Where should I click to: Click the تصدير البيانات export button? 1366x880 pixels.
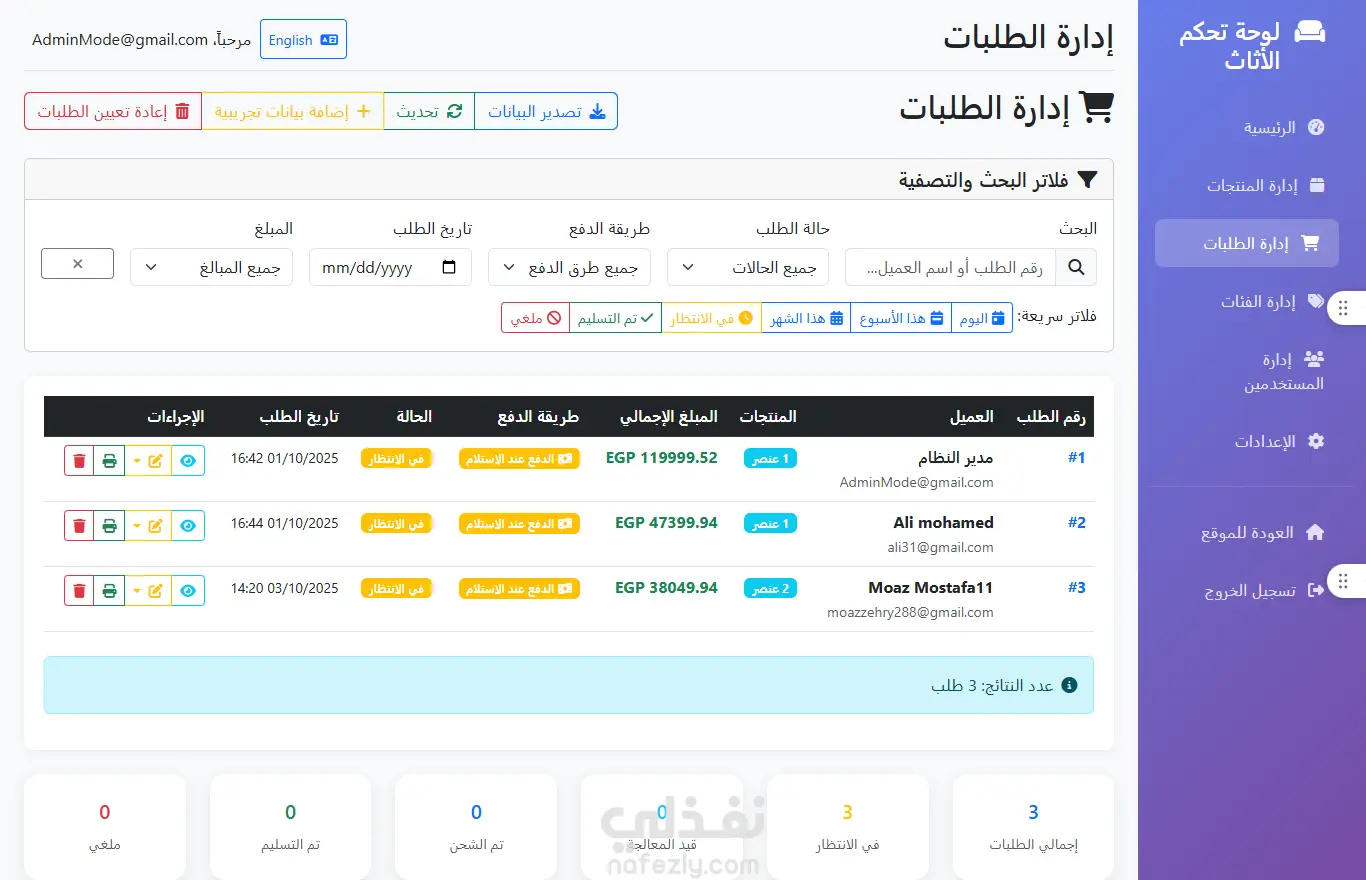coord(546,111)
